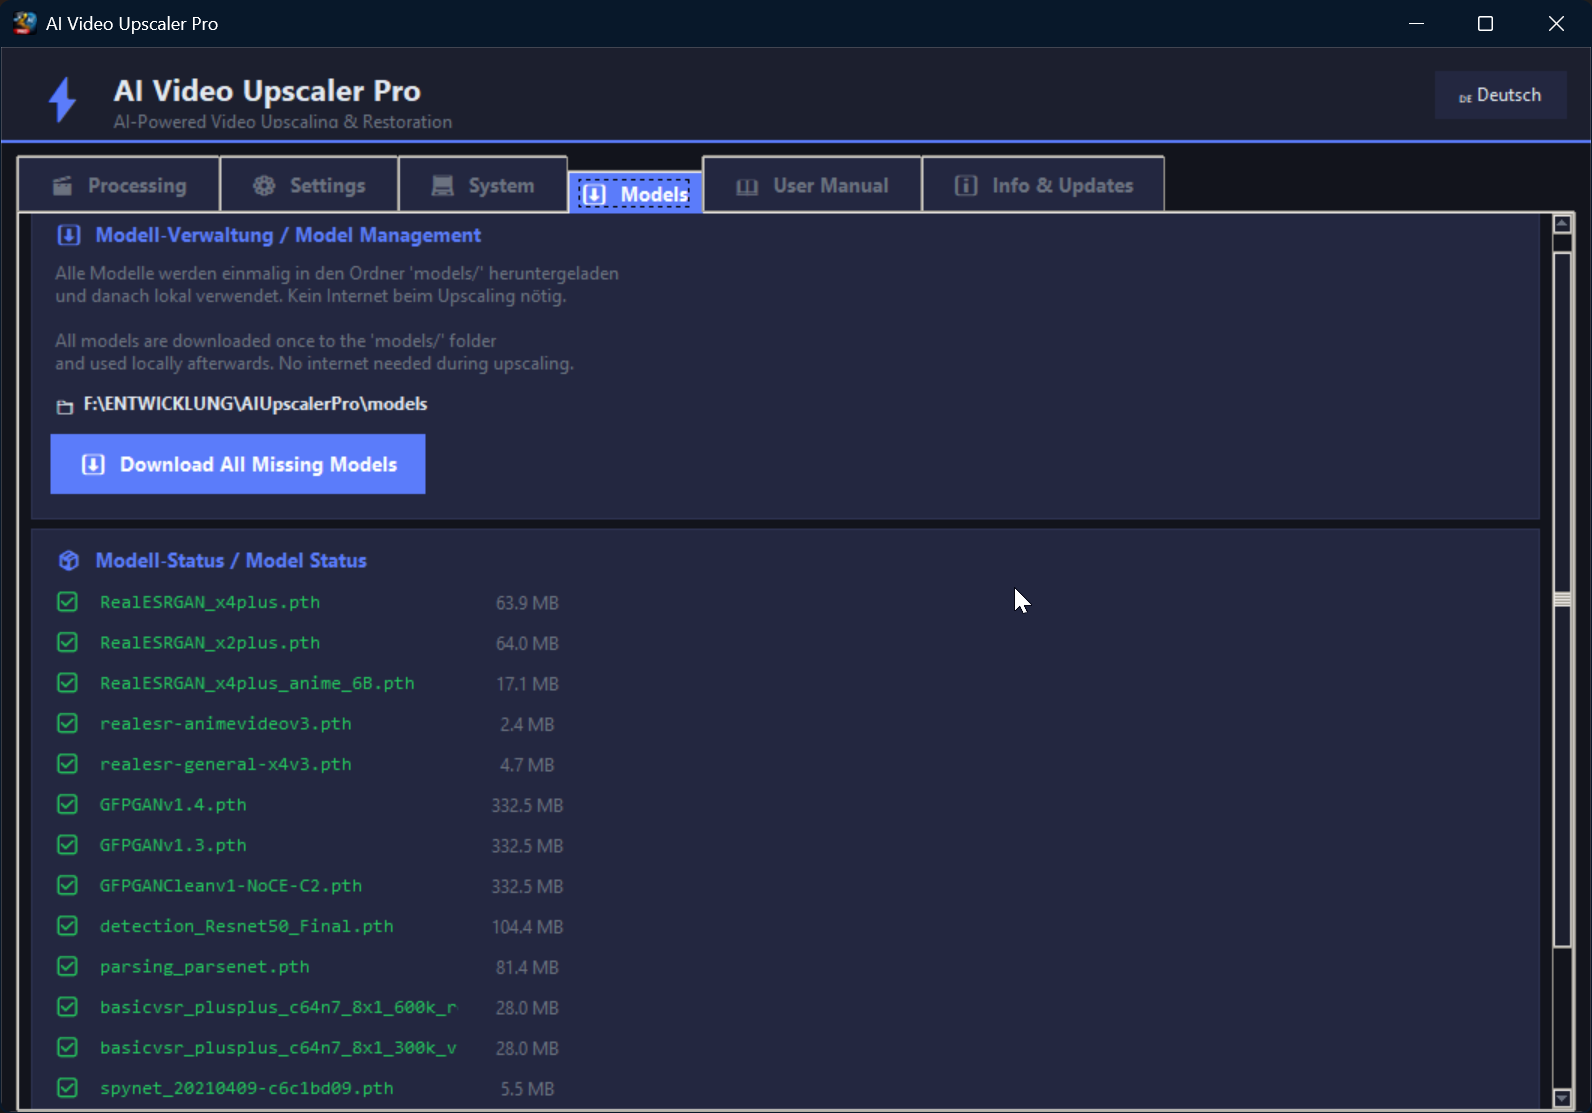Click the check beside realesr-general-x4v3.pth
The image size is (1592, 1113).
coord(67,764)
